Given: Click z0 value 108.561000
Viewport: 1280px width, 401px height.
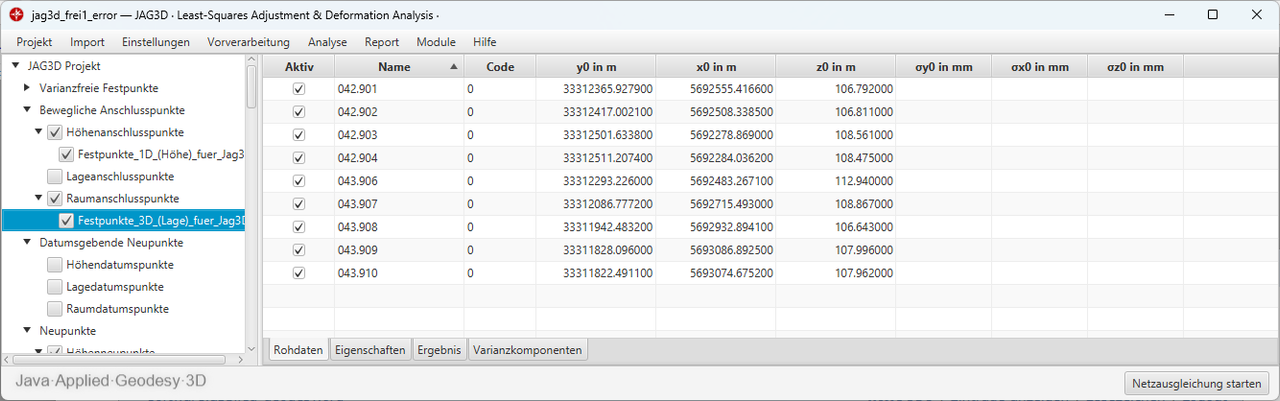Looking at the screenshot, I should coord(862,135).
